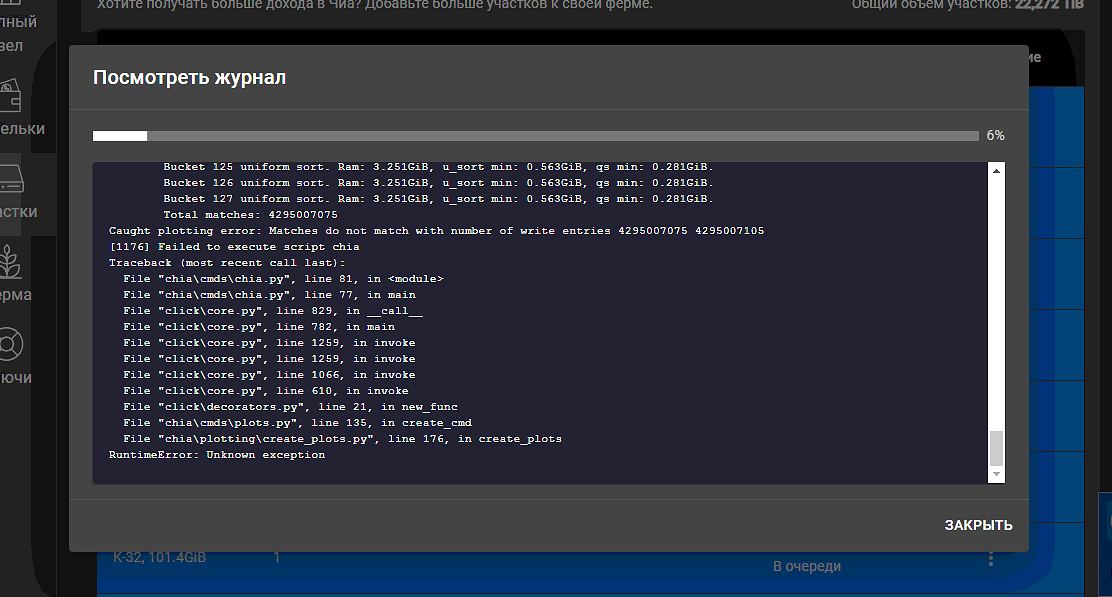Screen dimensions: 1112x597
Task: Select the 'Caught plotting error' log line
Action: (436, 231)
